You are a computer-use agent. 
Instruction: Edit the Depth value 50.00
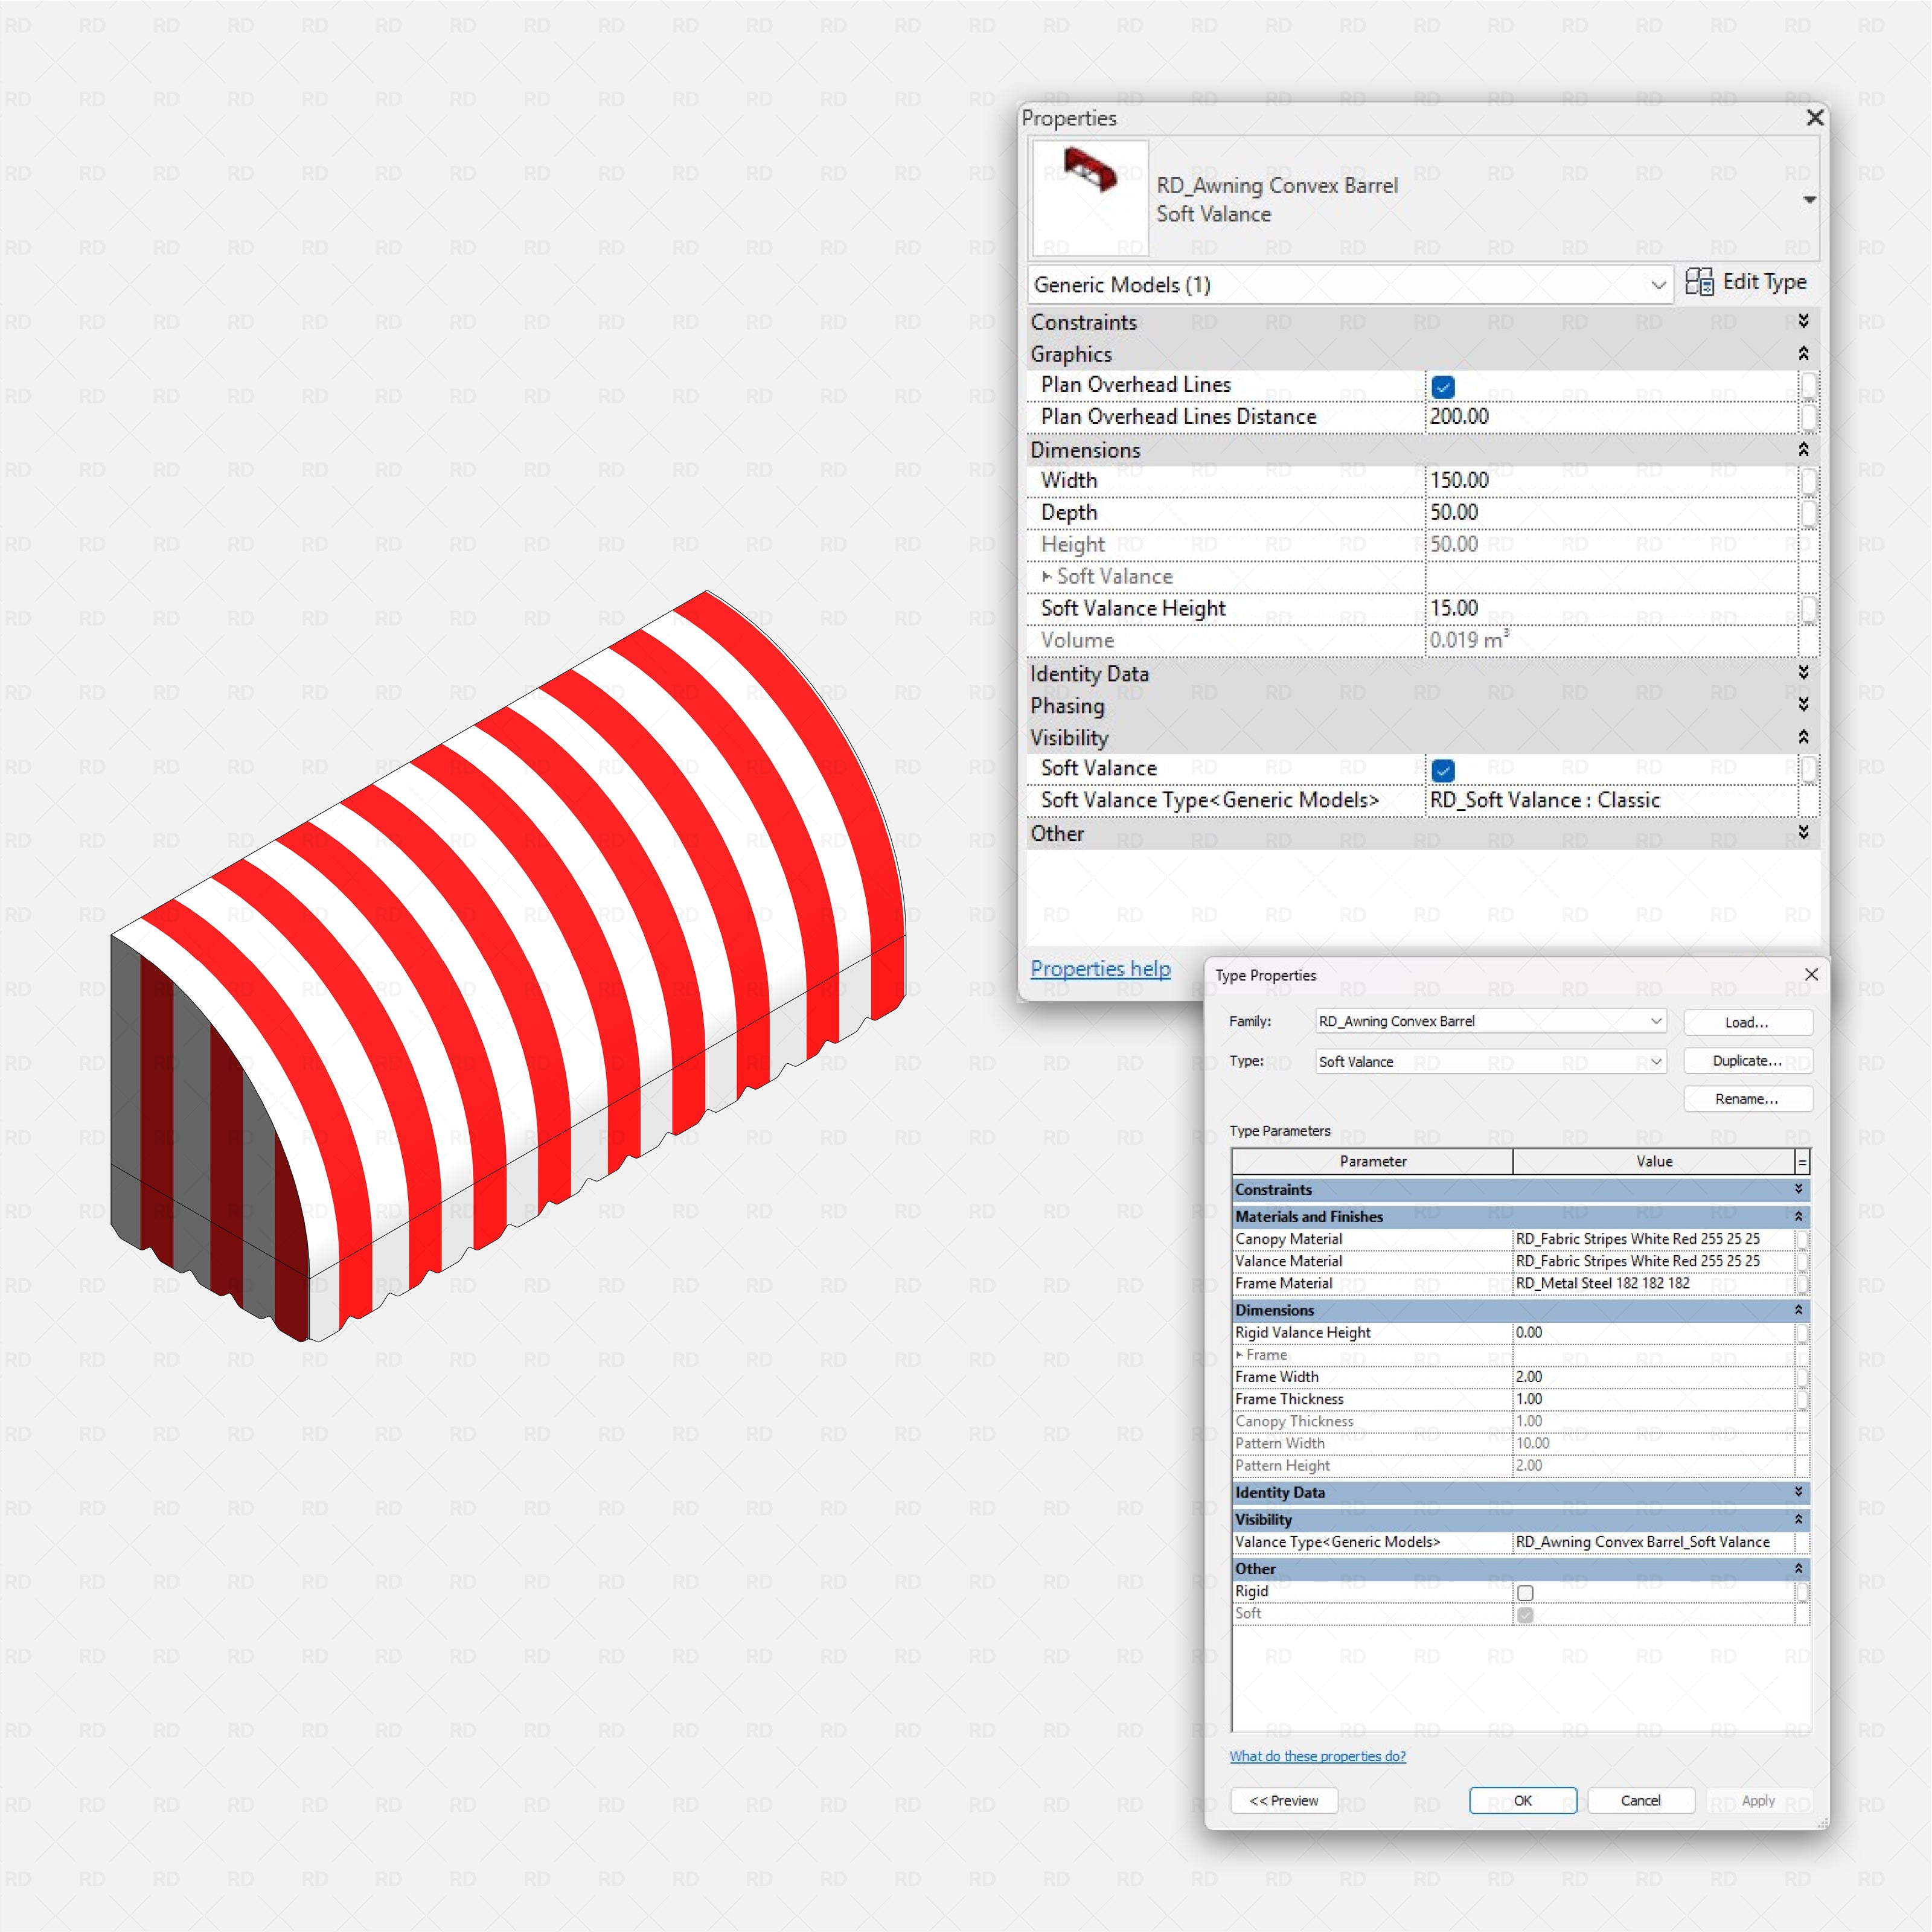[x=1611, y=513]
